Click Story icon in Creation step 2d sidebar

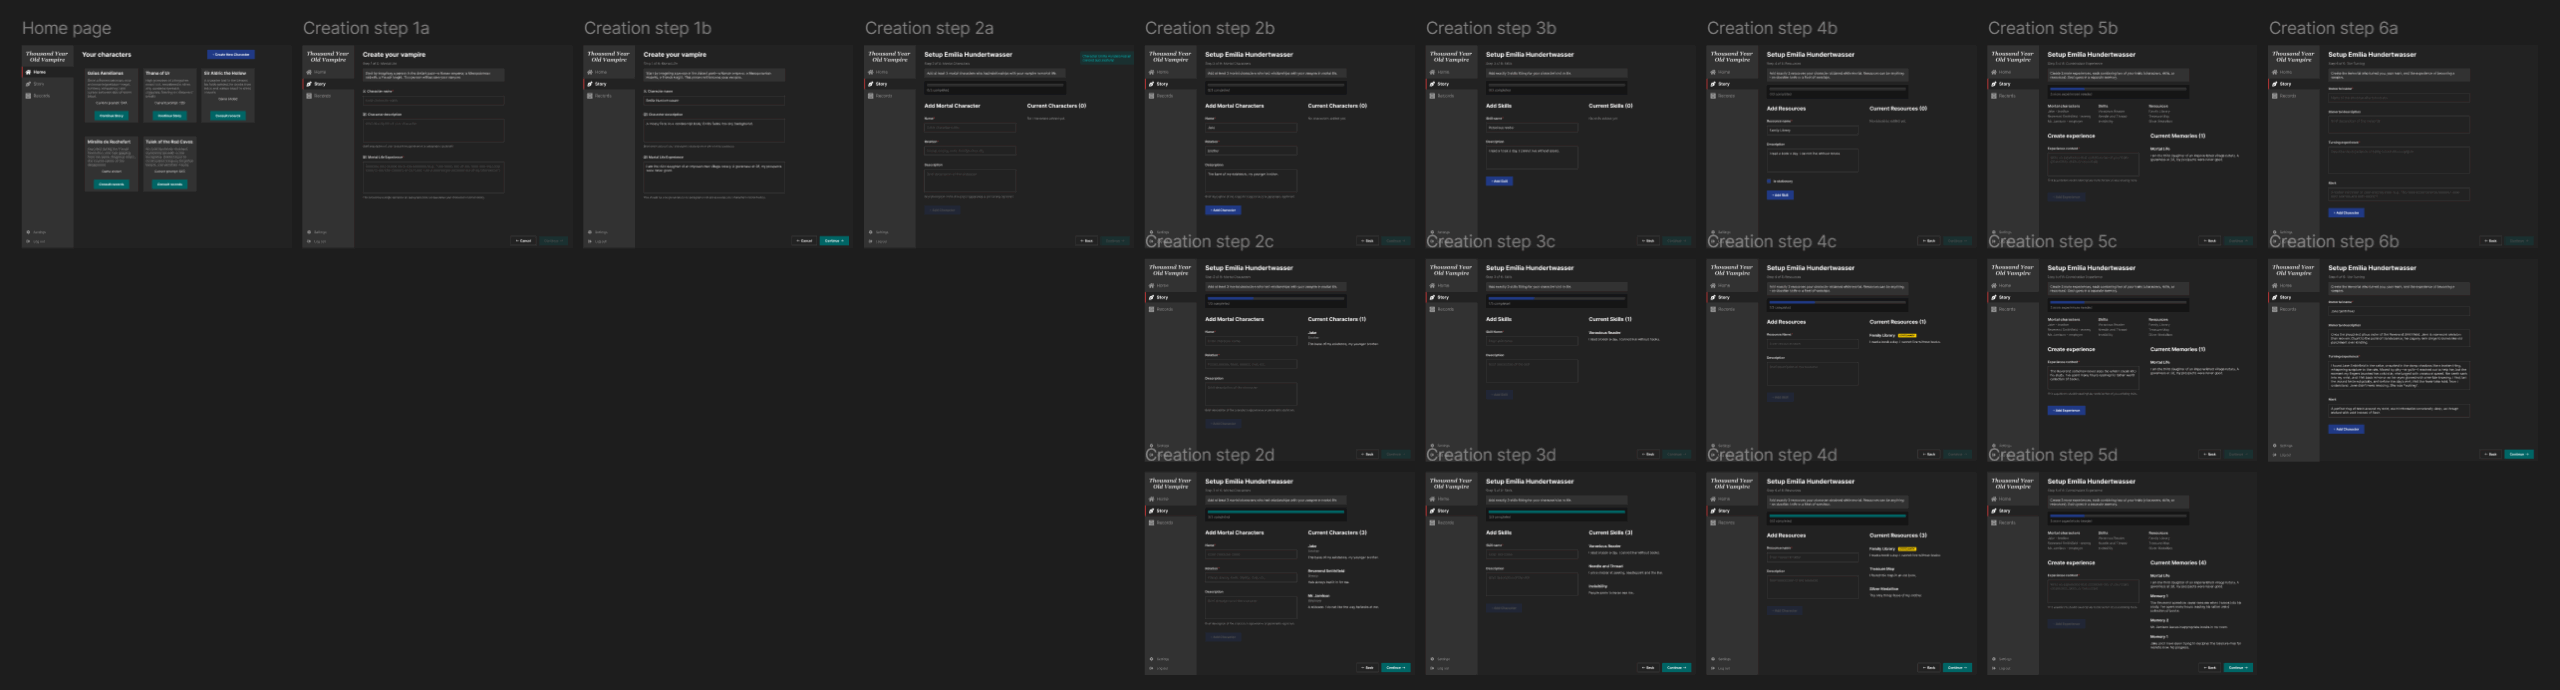(1152, 511)
